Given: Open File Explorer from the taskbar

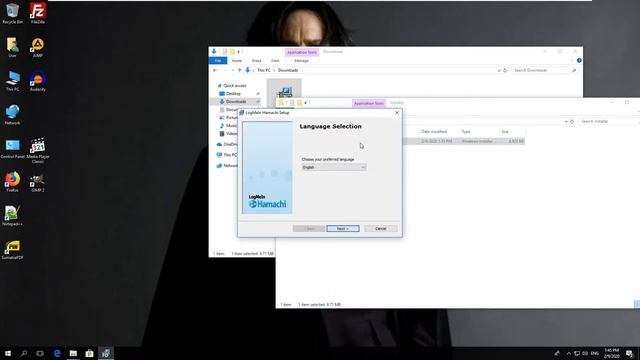Looking at the screenshot, I should [x=73, y=353].
